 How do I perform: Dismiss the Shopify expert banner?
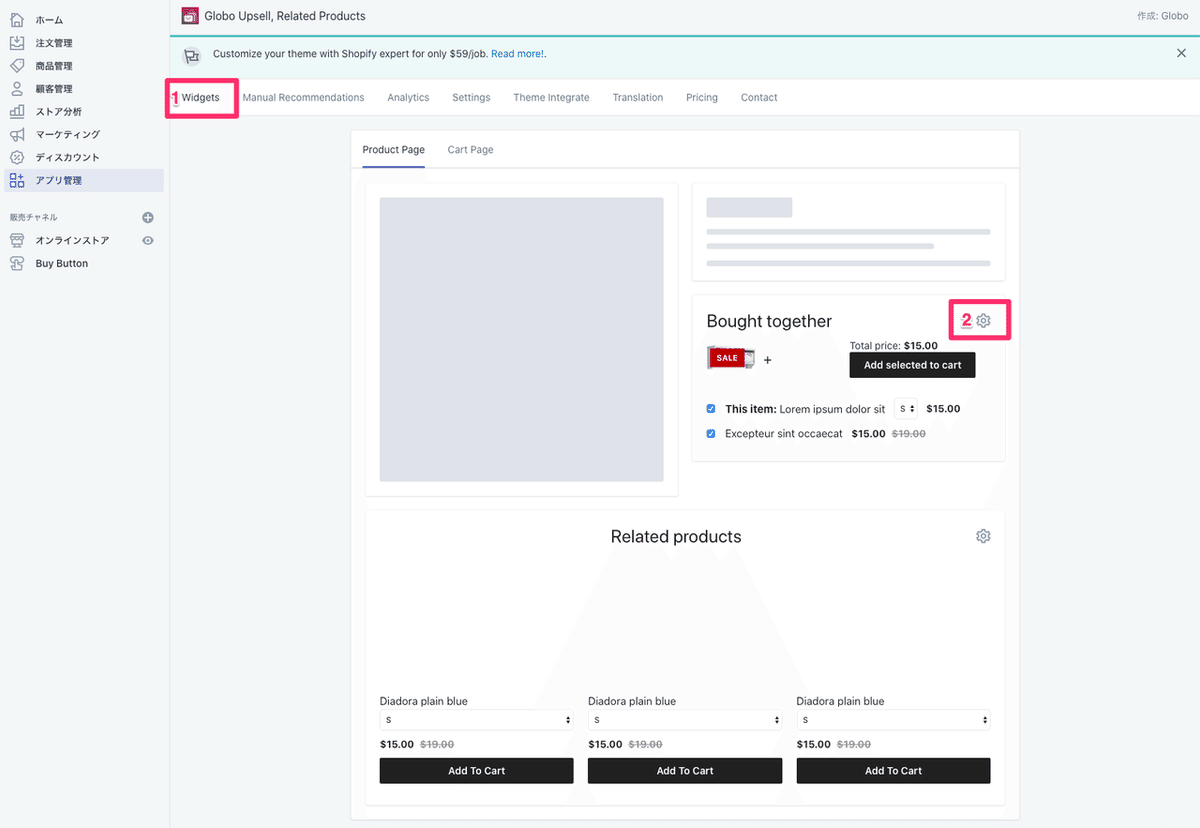click(1181, 53)
